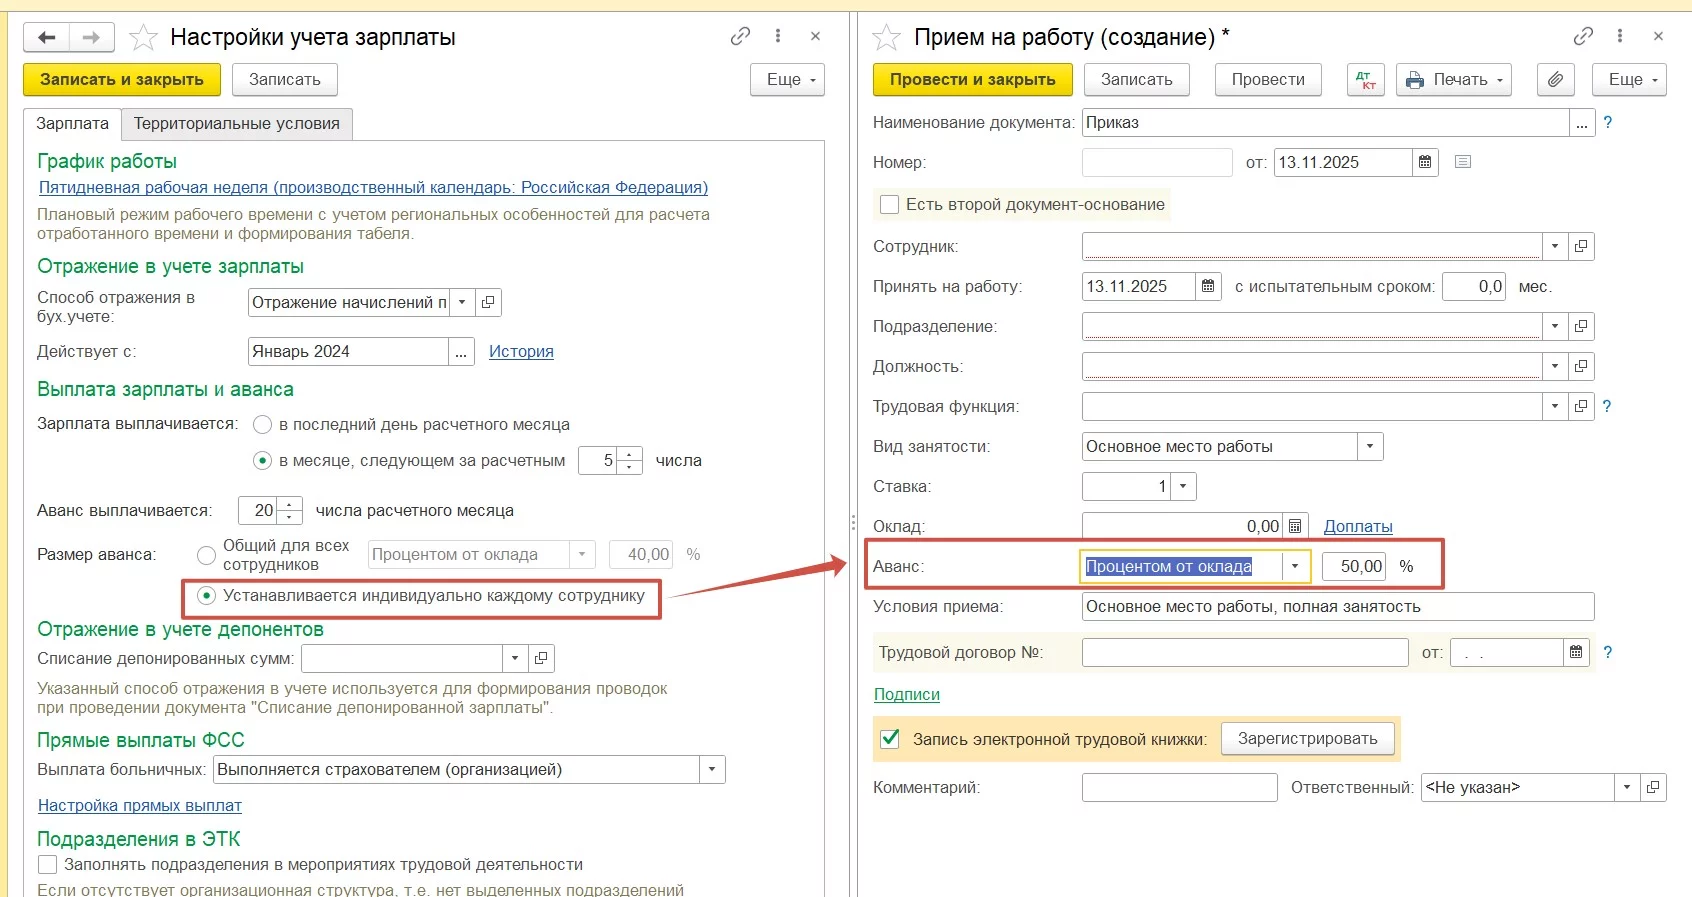Open the Еще menu in hiring form
1692x897 pixels.
[x=1629, y=80]
